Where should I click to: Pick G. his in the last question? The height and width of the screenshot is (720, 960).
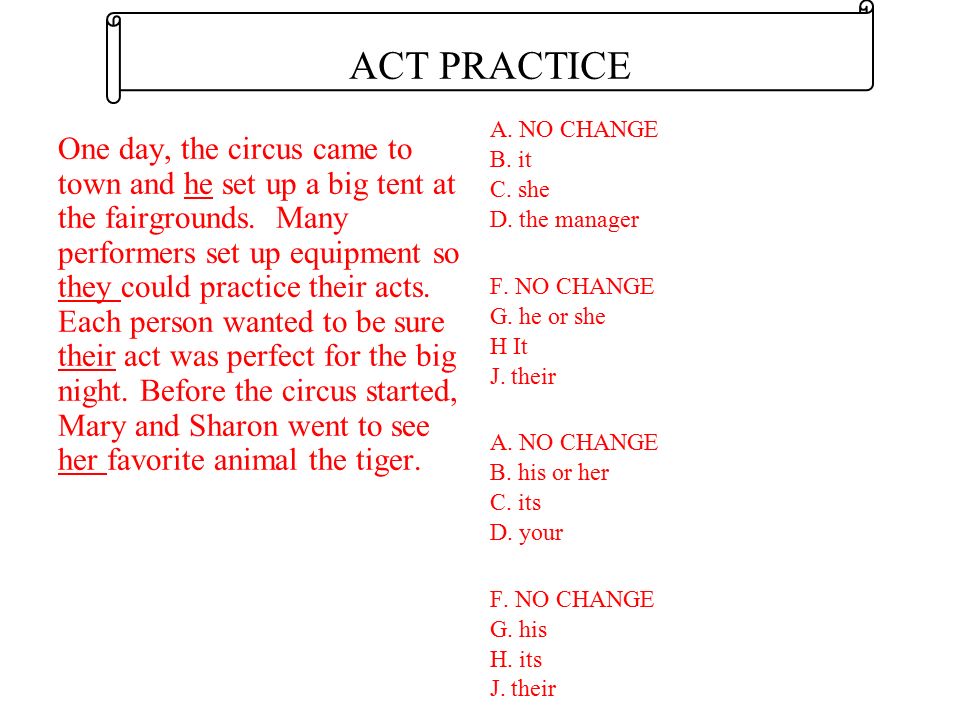coord(518,629)
